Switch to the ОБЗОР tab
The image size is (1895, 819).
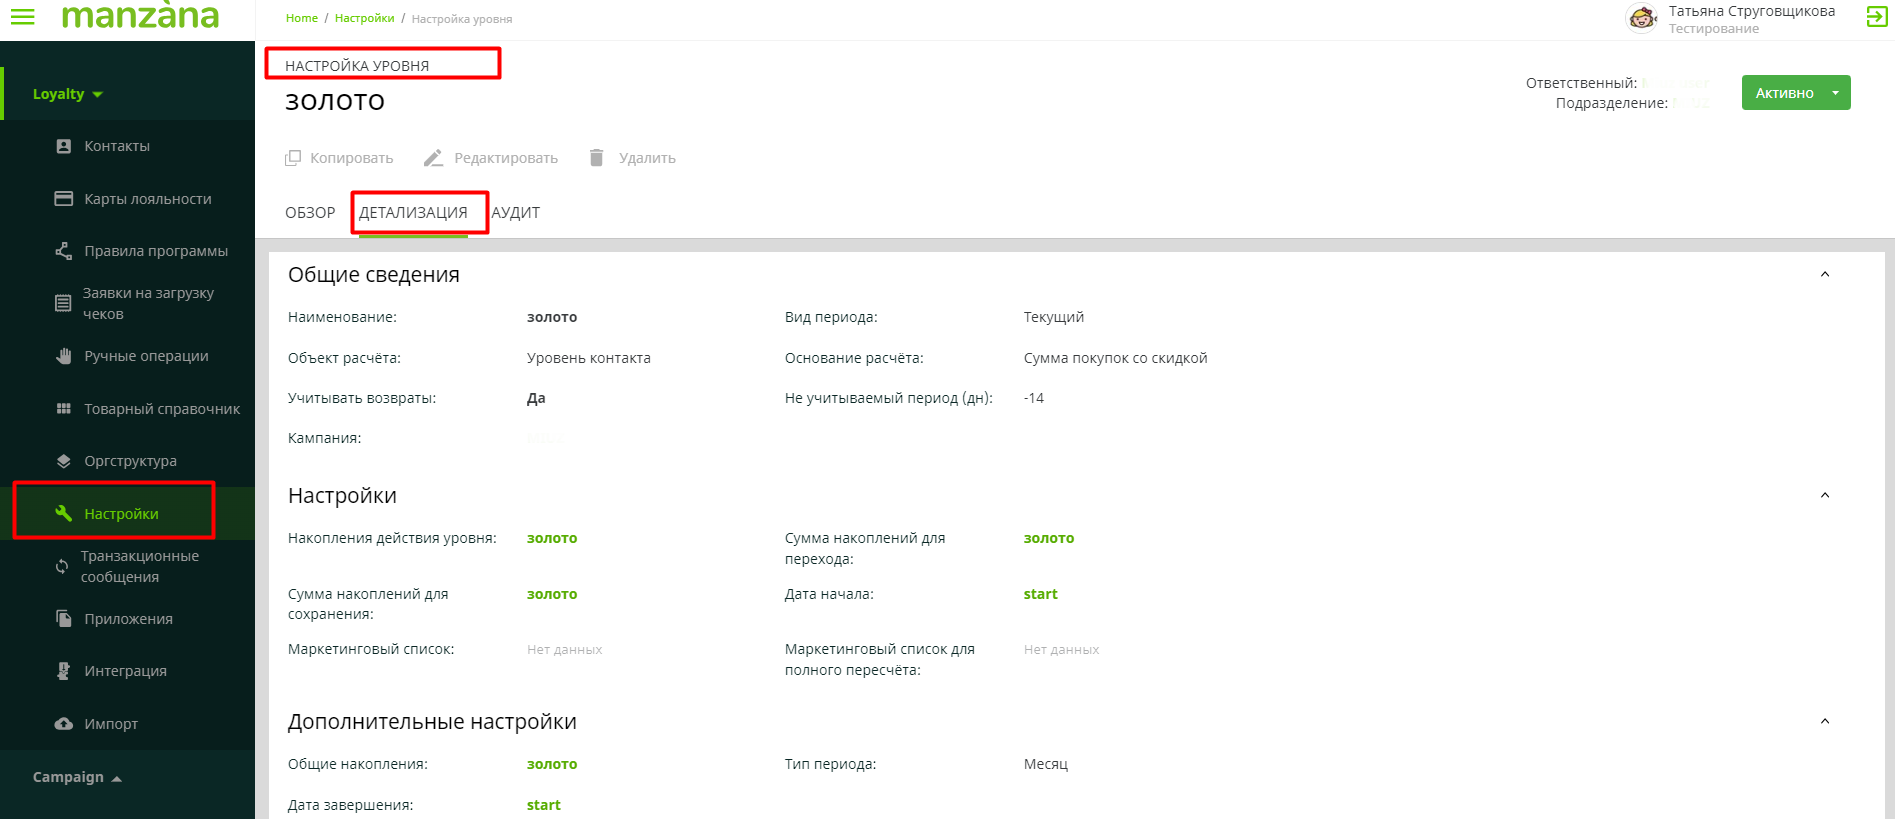tap(310, 213)
